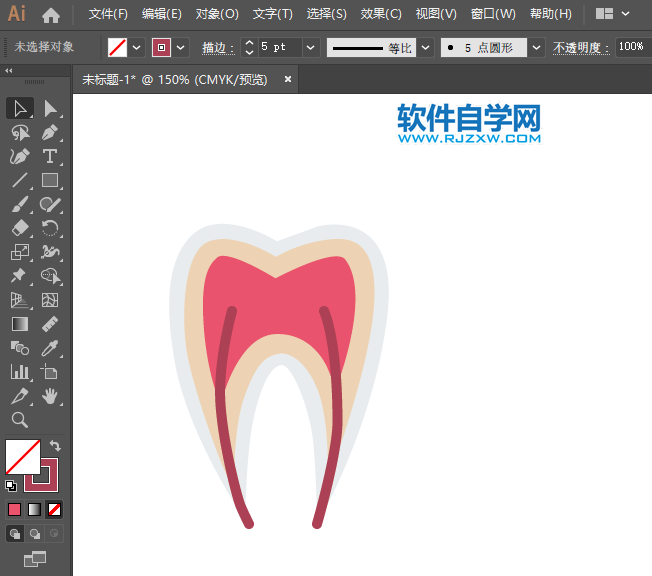Select the Eraser tool
The width and height of the screenshot is (652, 576).
click(x=20, y=228)
